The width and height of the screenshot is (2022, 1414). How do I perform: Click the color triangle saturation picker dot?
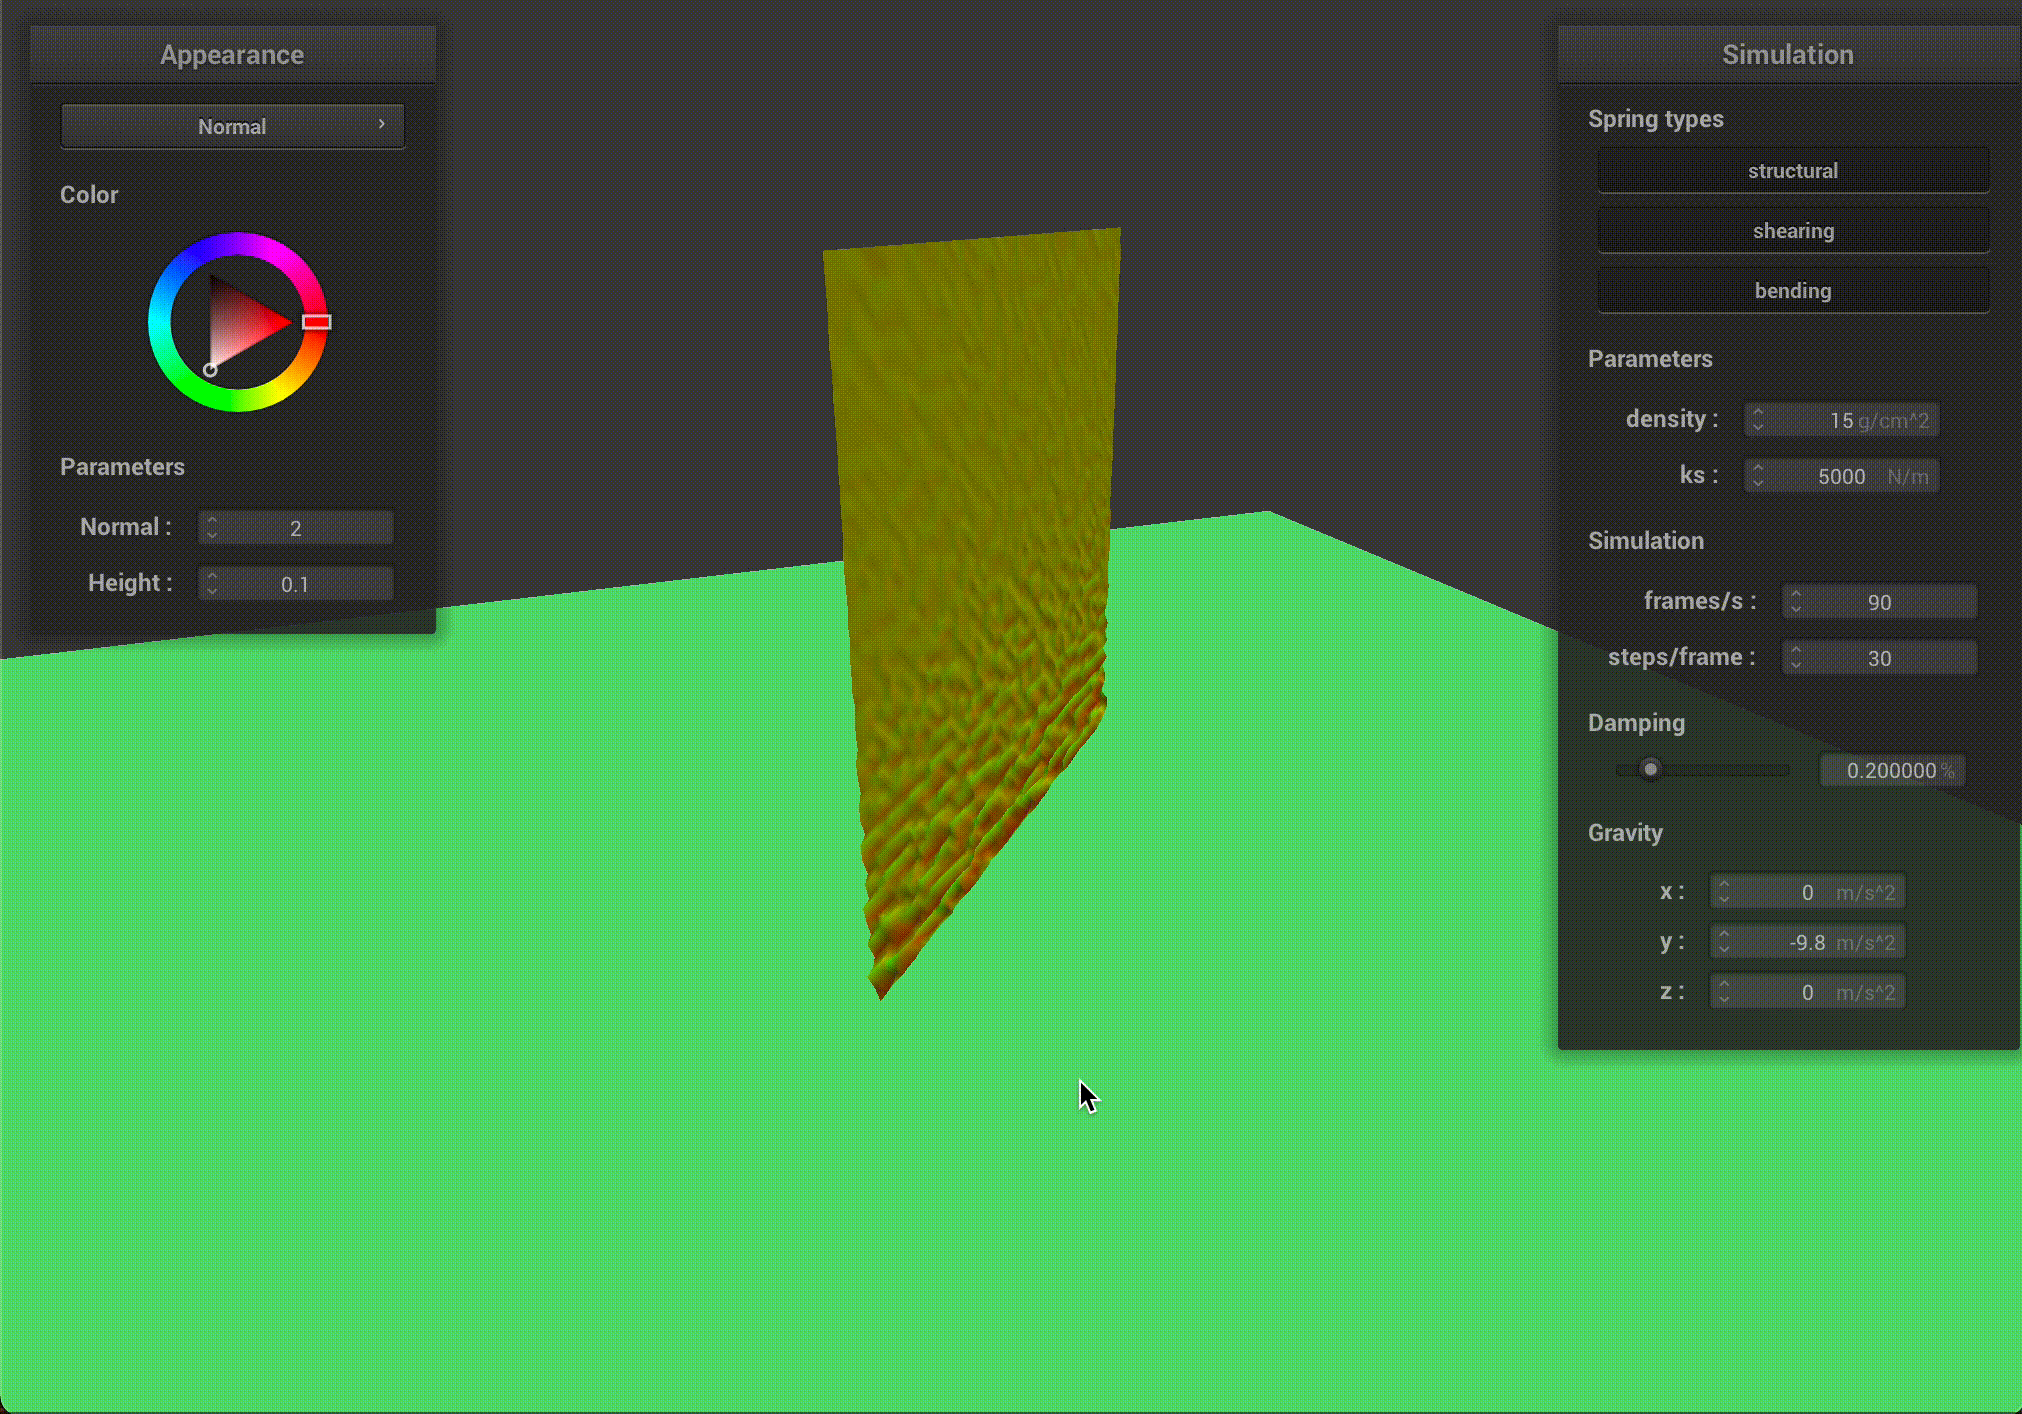210,370
